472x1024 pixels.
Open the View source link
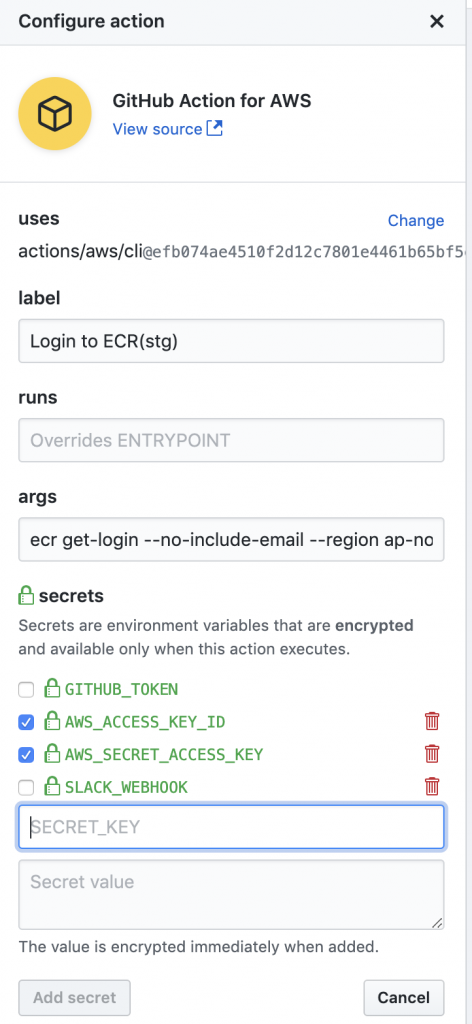[x=157, y=129]
